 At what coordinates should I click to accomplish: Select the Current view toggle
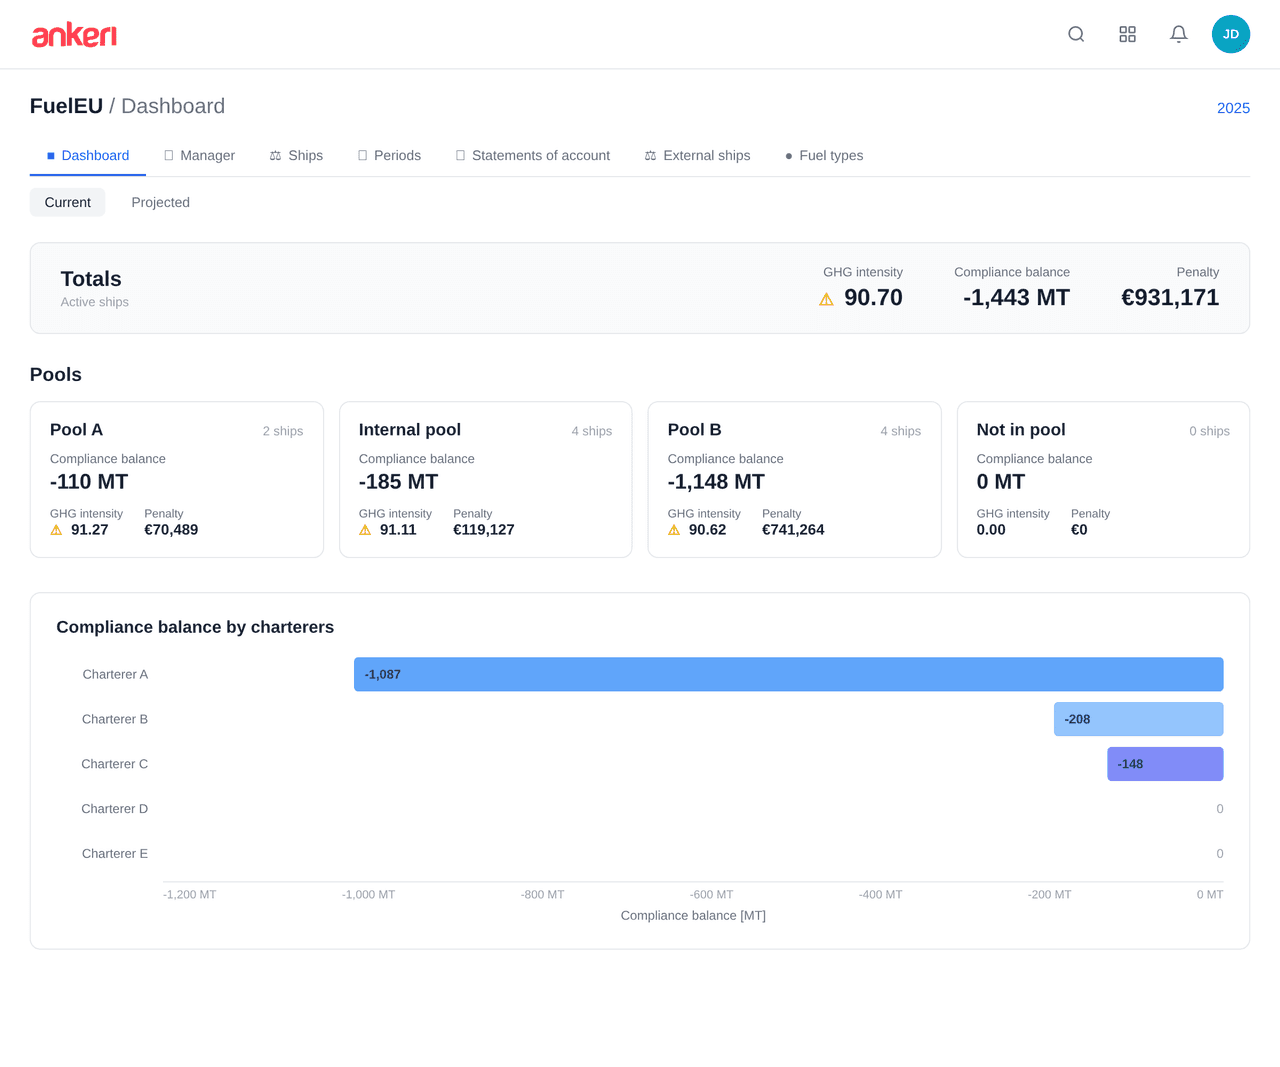click(x=67, y=202)
